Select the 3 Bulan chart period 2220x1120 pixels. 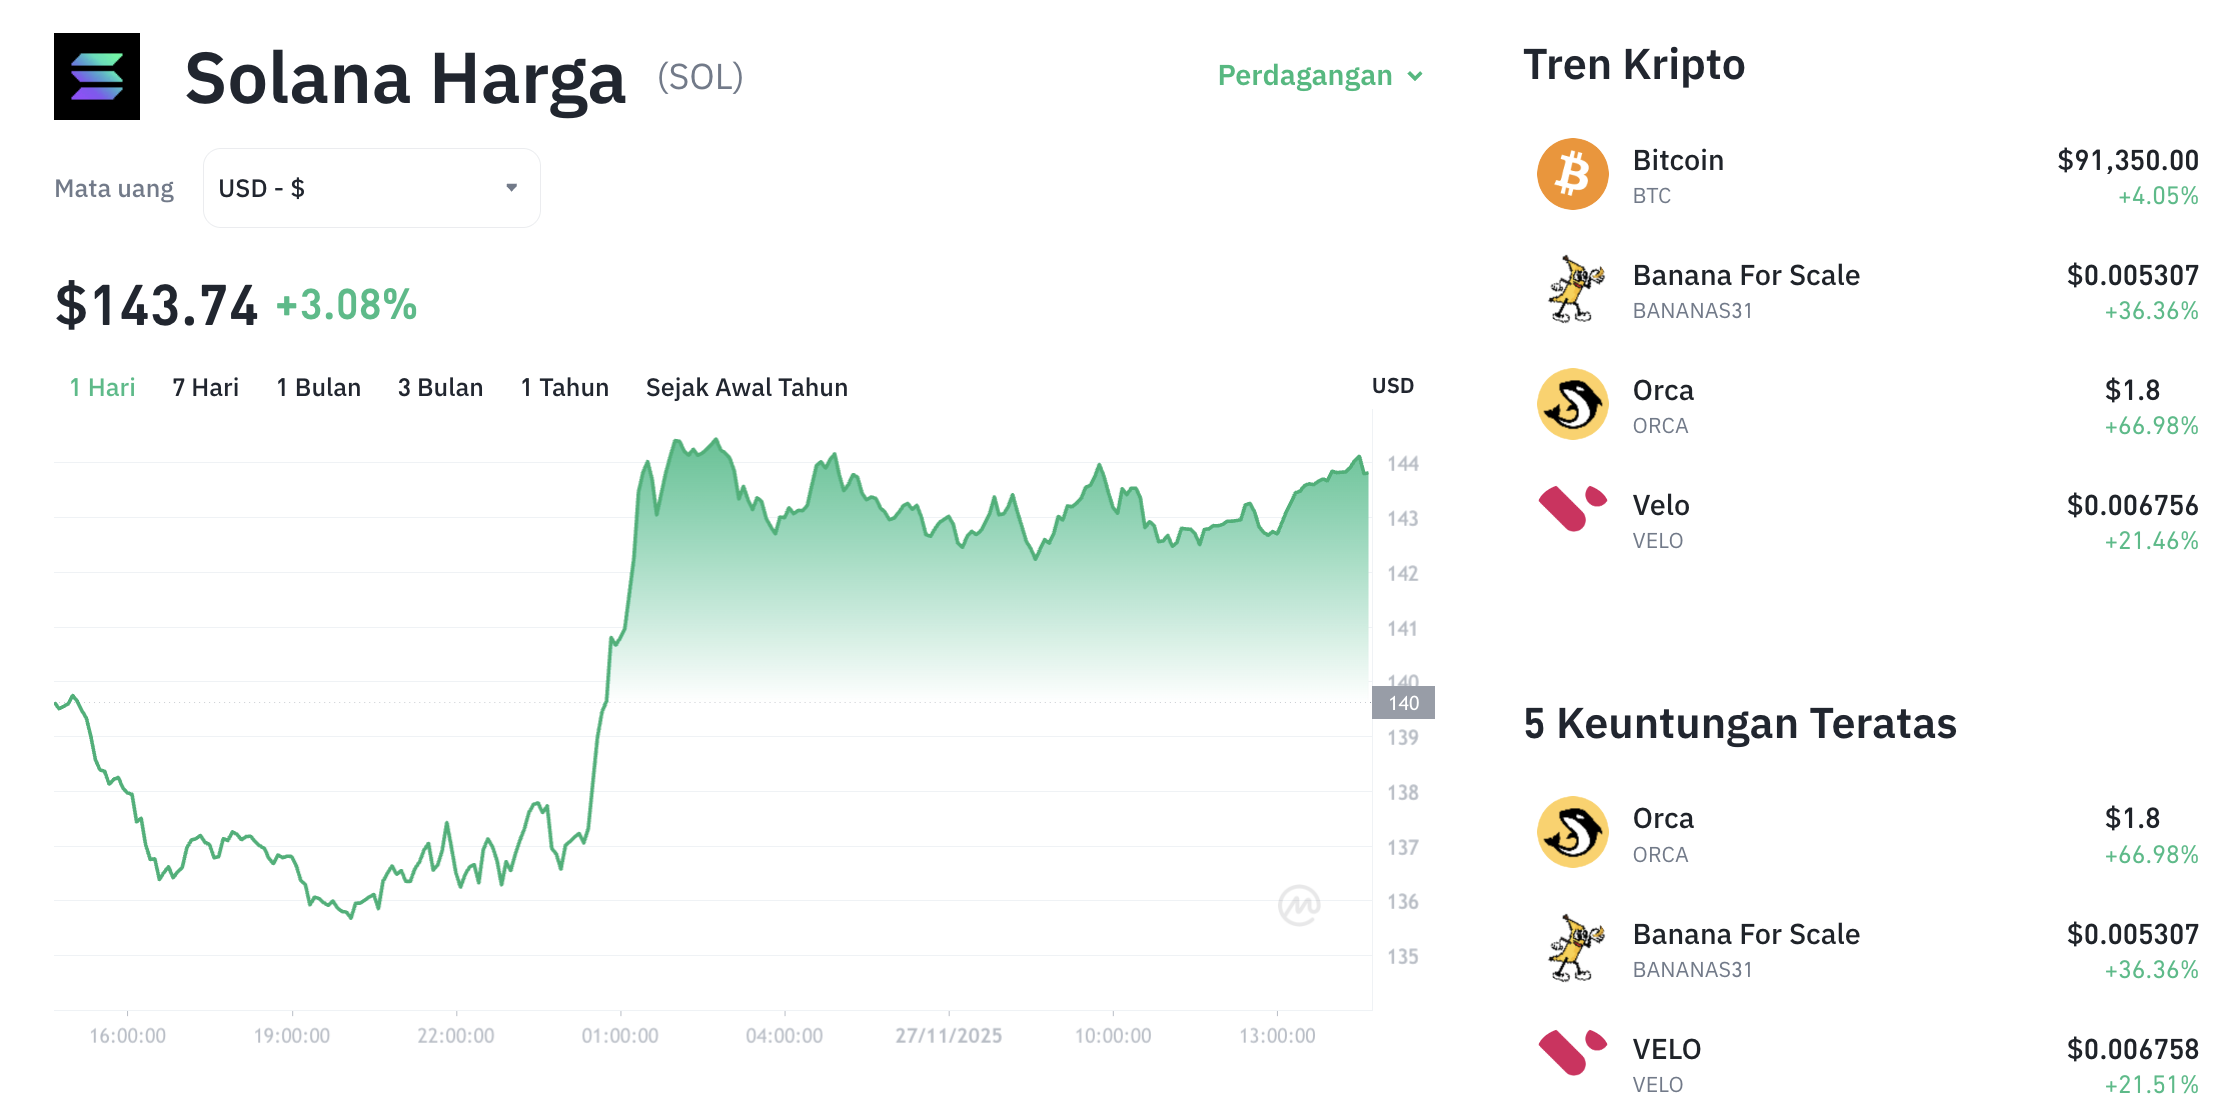point(439,387)
